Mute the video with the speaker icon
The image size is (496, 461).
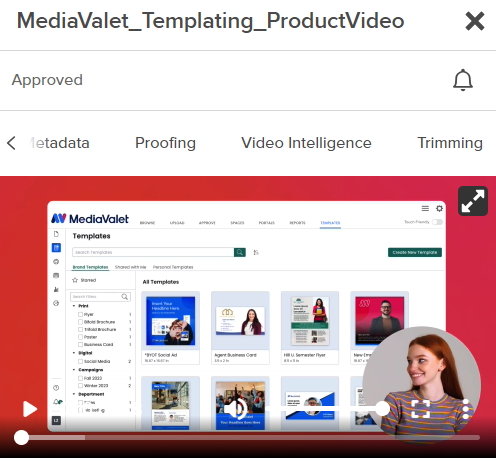click(x=235, y=408)
